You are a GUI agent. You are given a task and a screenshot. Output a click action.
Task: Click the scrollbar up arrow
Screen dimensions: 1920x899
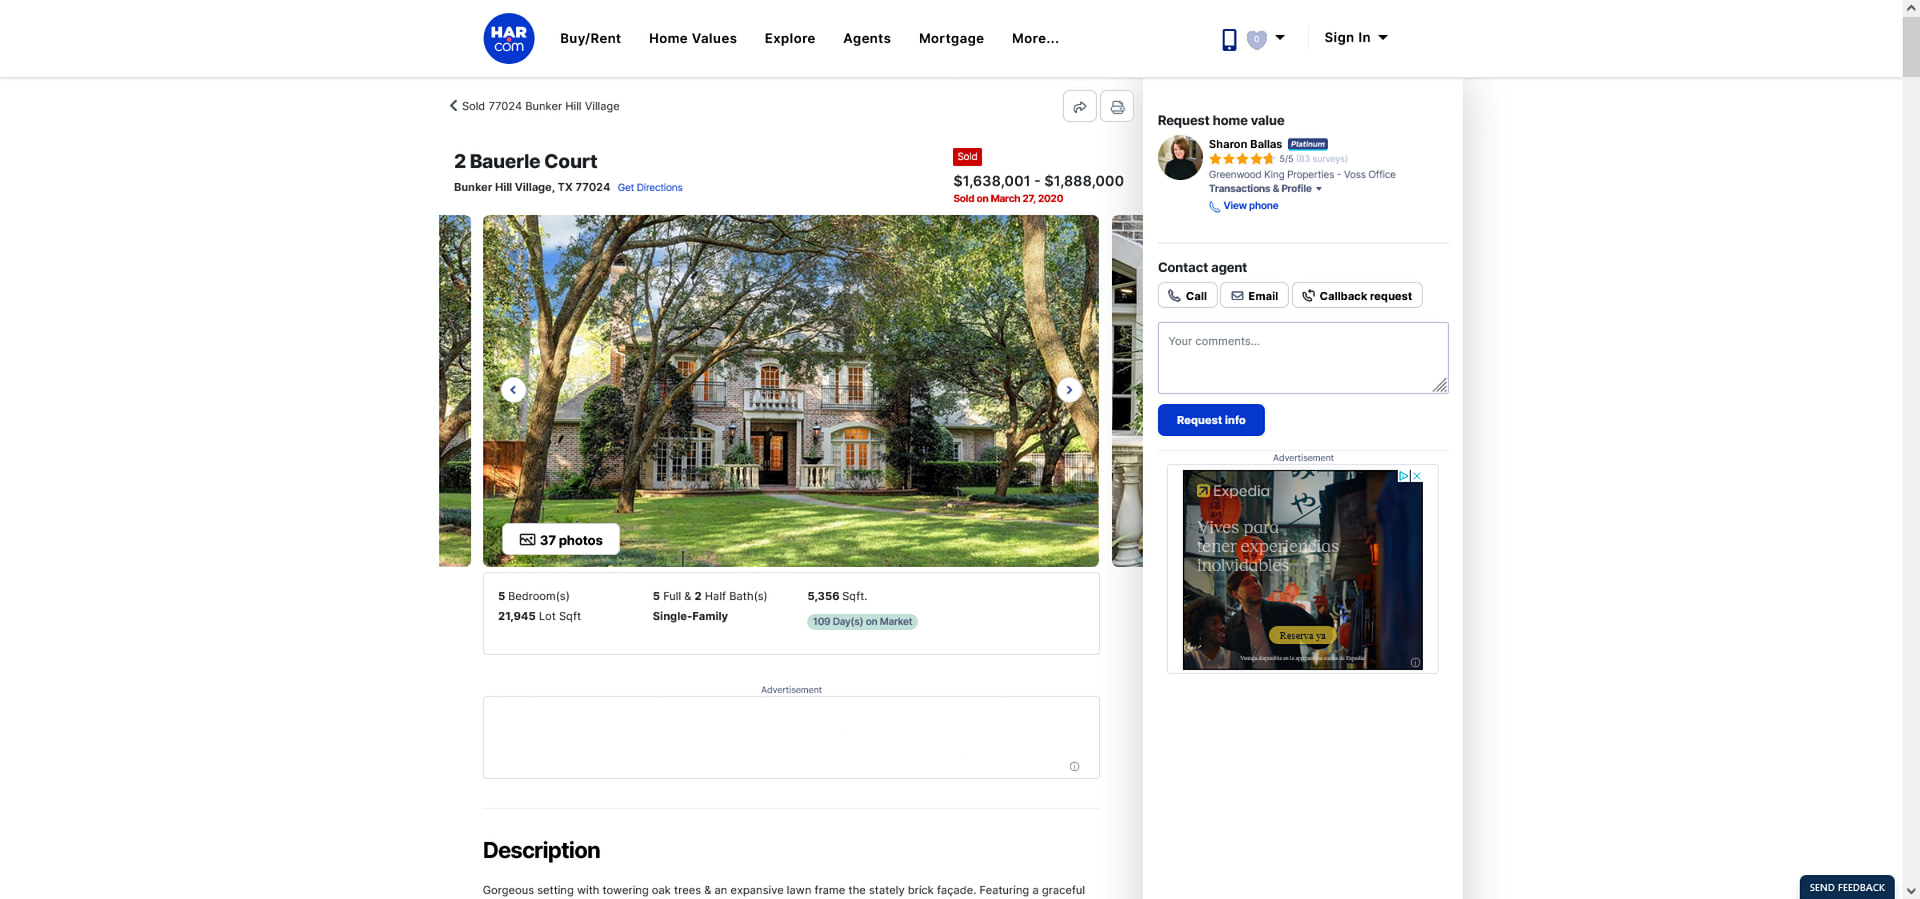click(1911, 7)
